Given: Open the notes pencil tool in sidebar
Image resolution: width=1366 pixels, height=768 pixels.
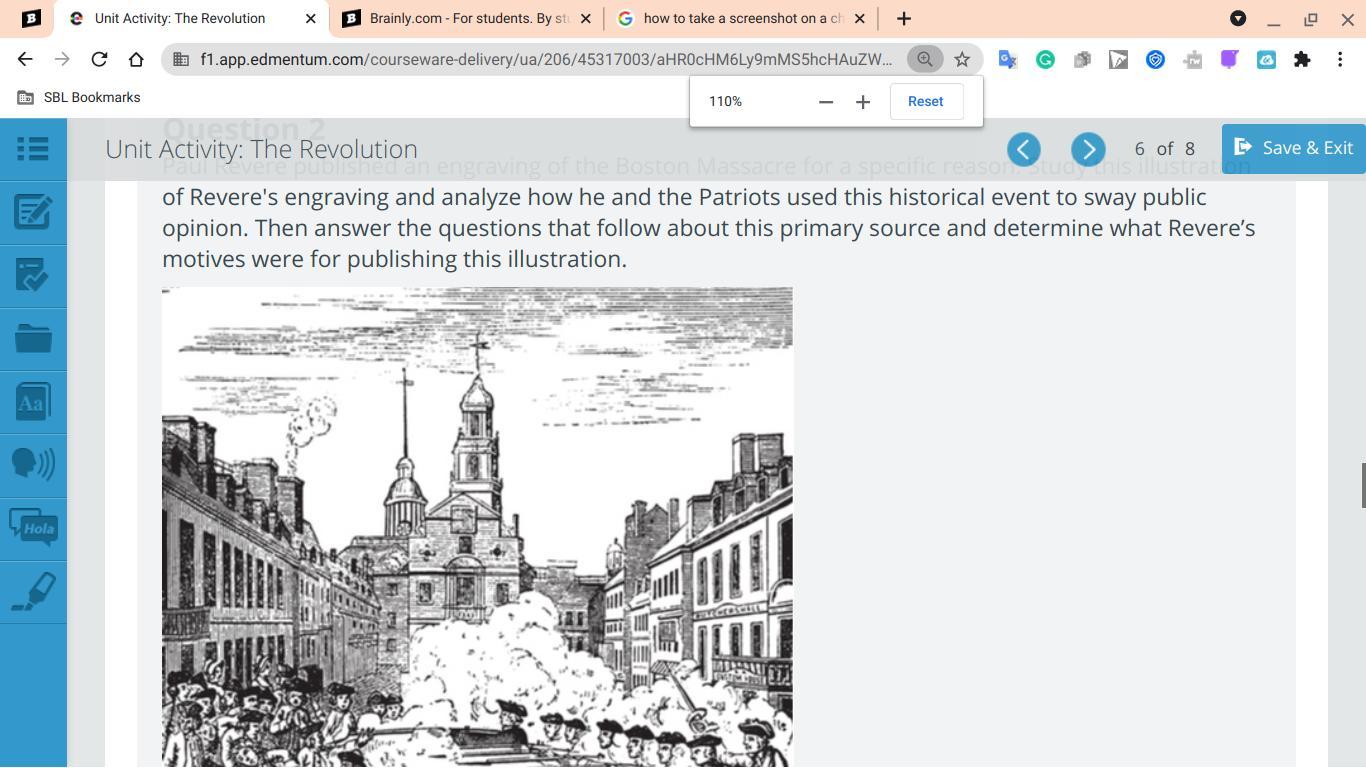Looking at the screenshot, I should click(x=33, y=212).
